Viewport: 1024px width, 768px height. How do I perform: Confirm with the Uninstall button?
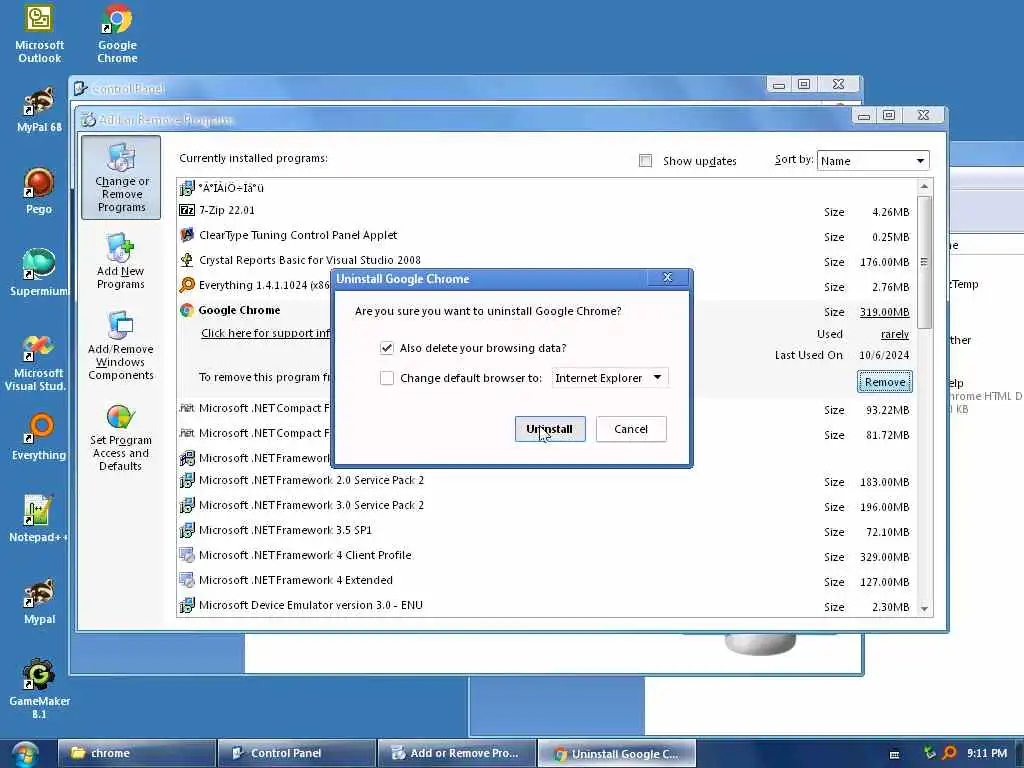point(550,429)
